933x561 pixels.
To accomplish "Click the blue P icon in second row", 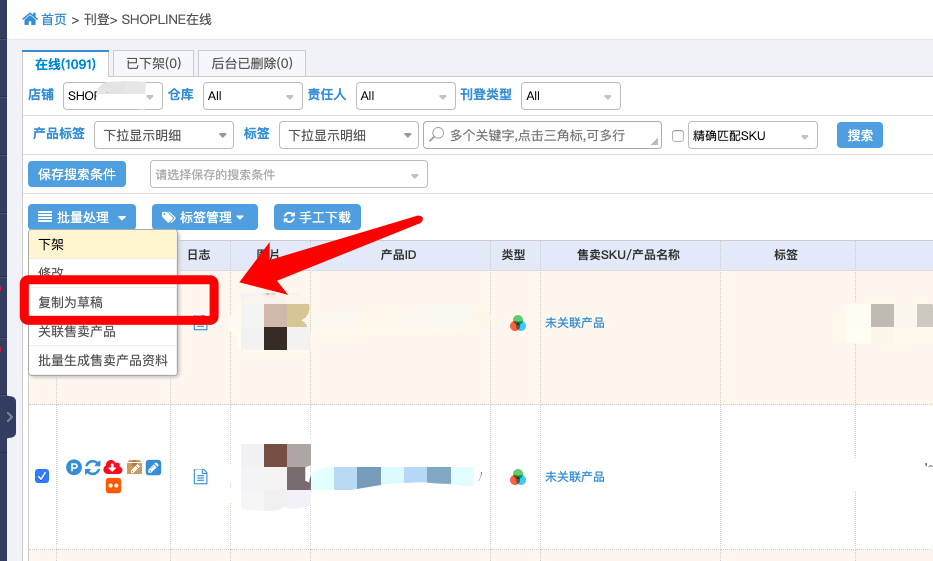I will [x=73, y=468].
